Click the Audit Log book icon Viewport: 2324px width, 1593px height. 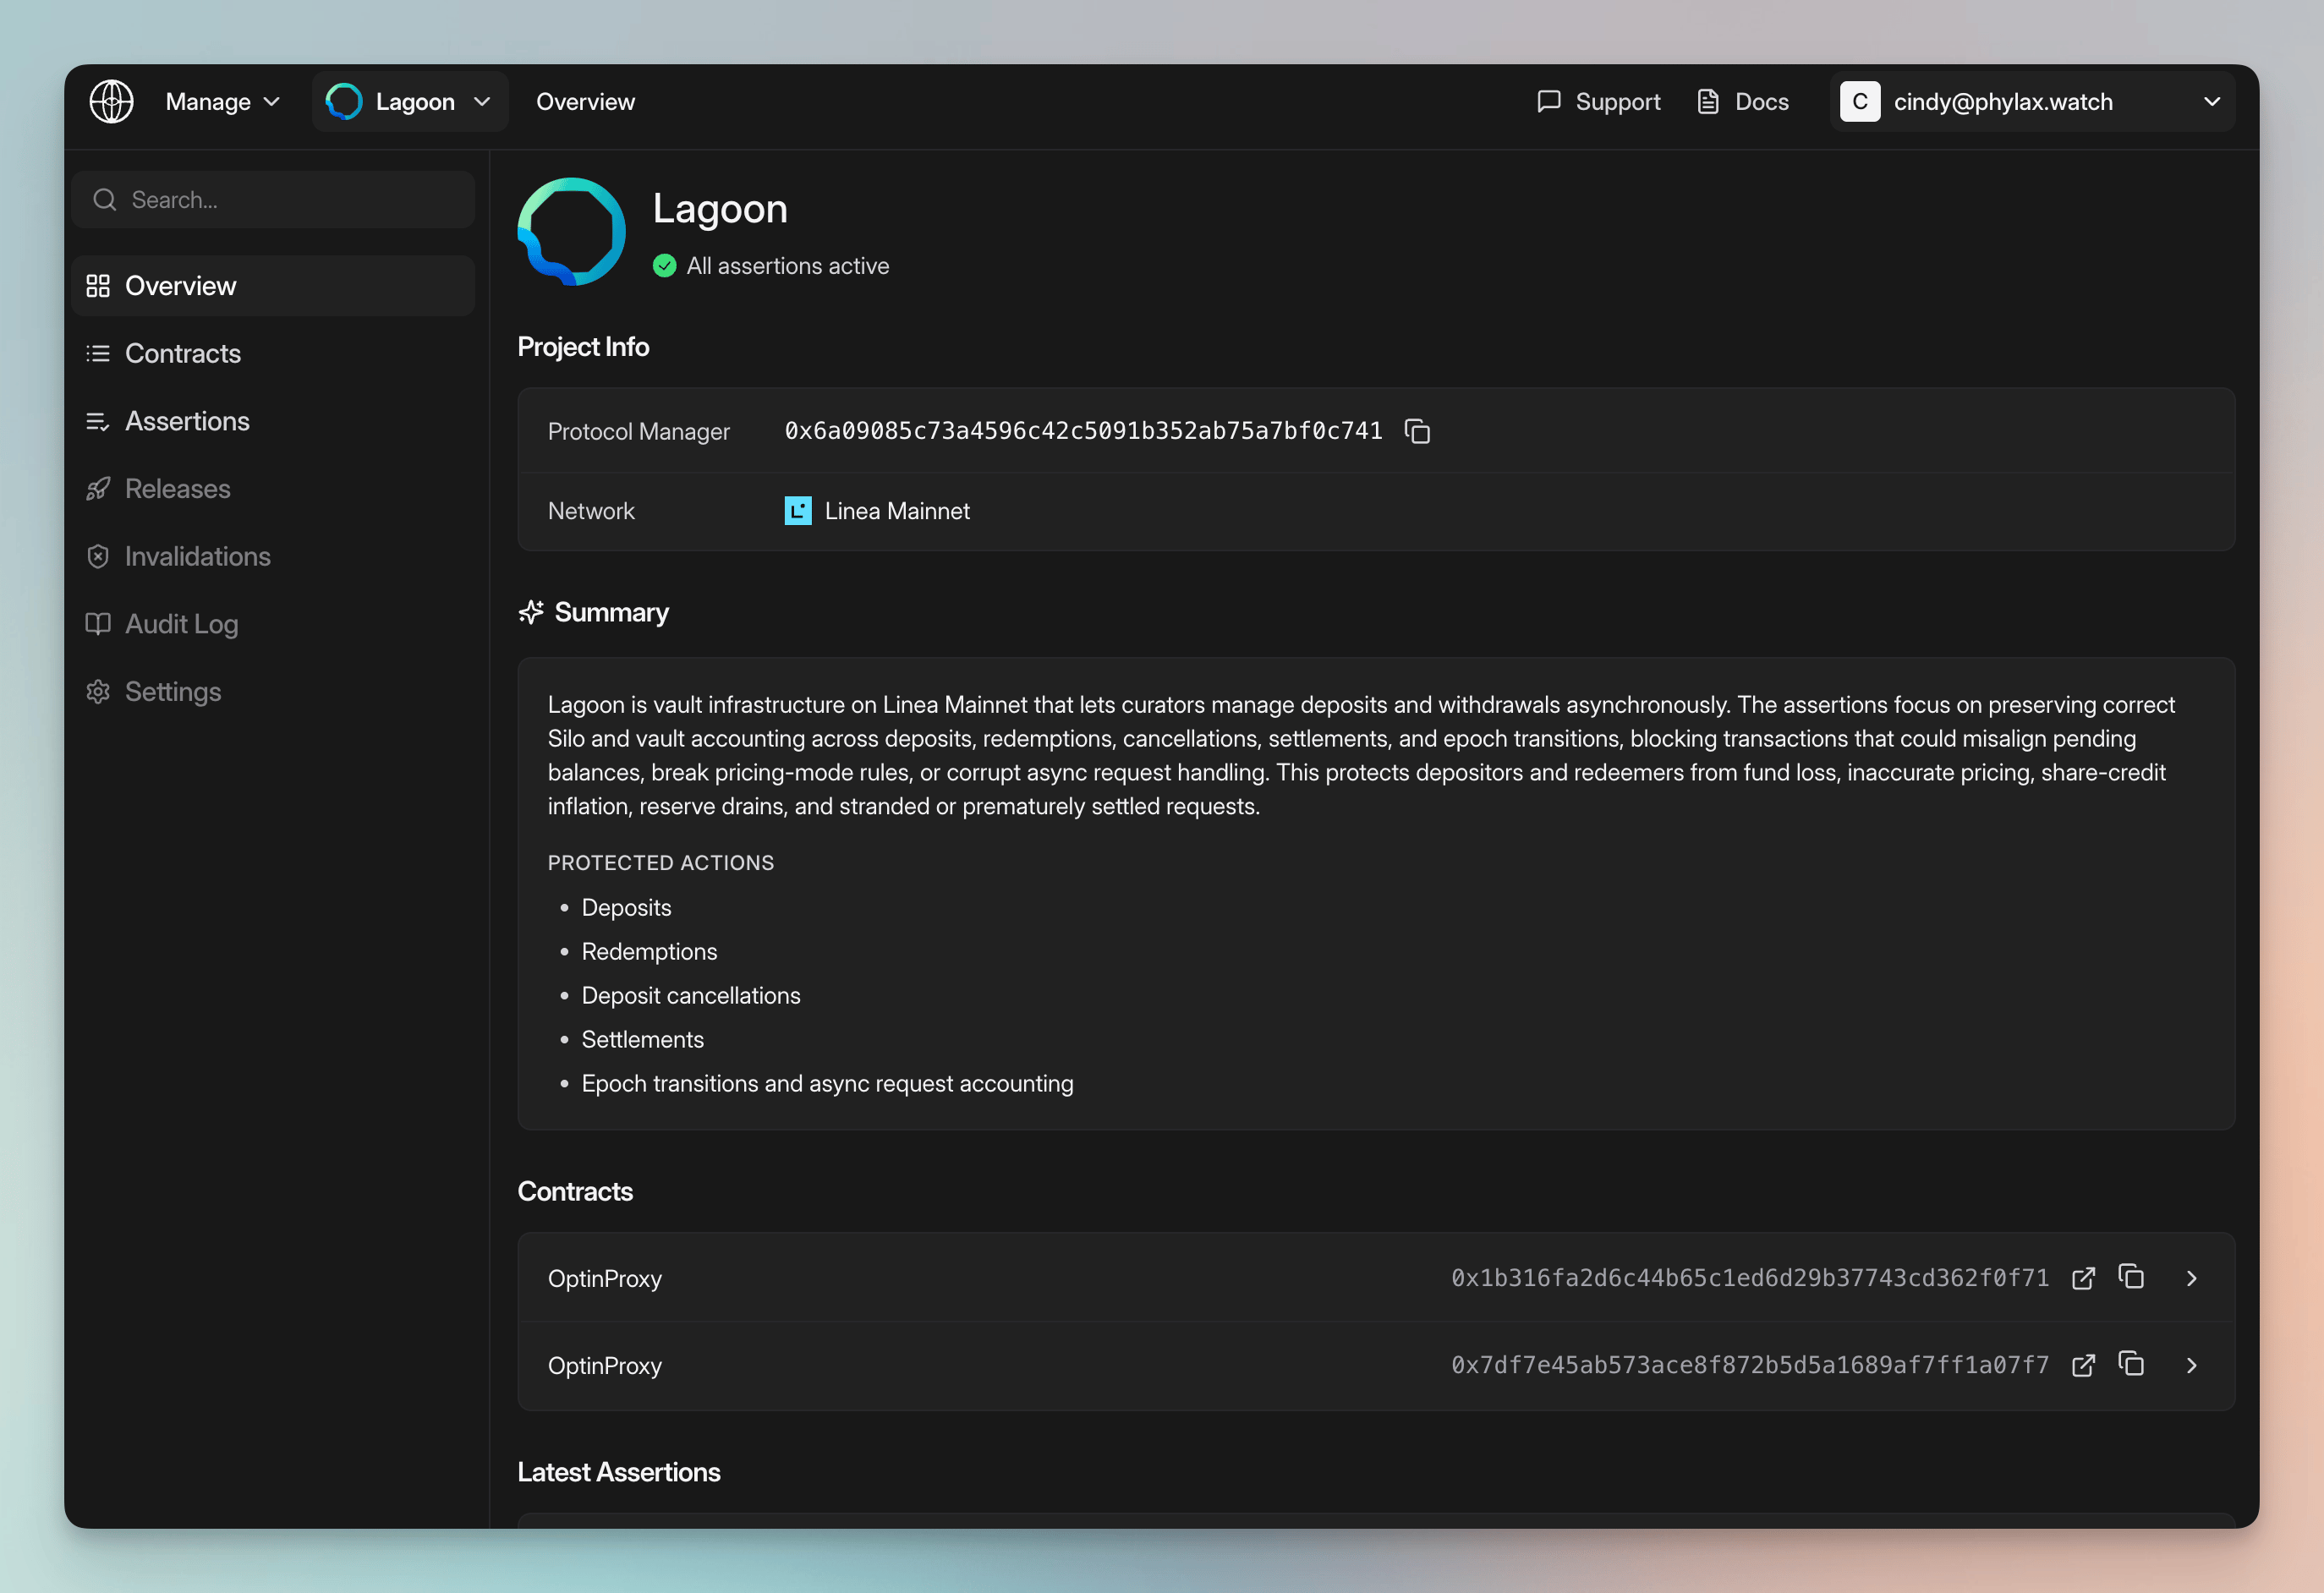[x=98, y=624]
